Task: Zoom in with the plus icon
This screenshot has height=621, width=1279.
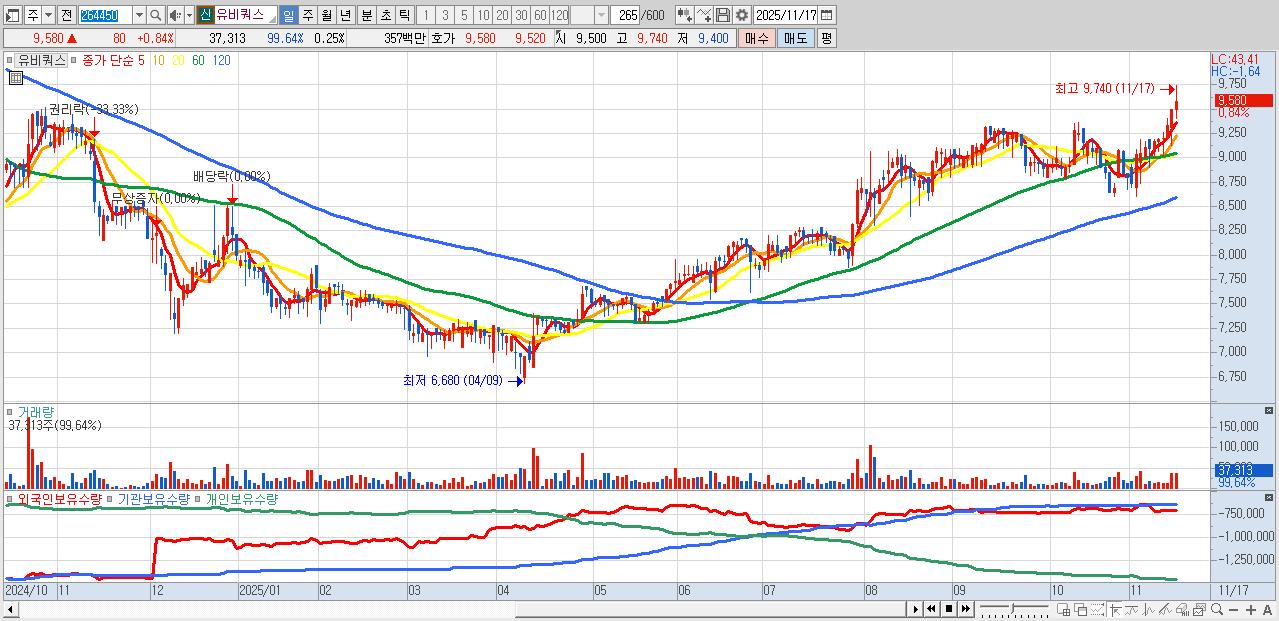Action: point(1251,609)
